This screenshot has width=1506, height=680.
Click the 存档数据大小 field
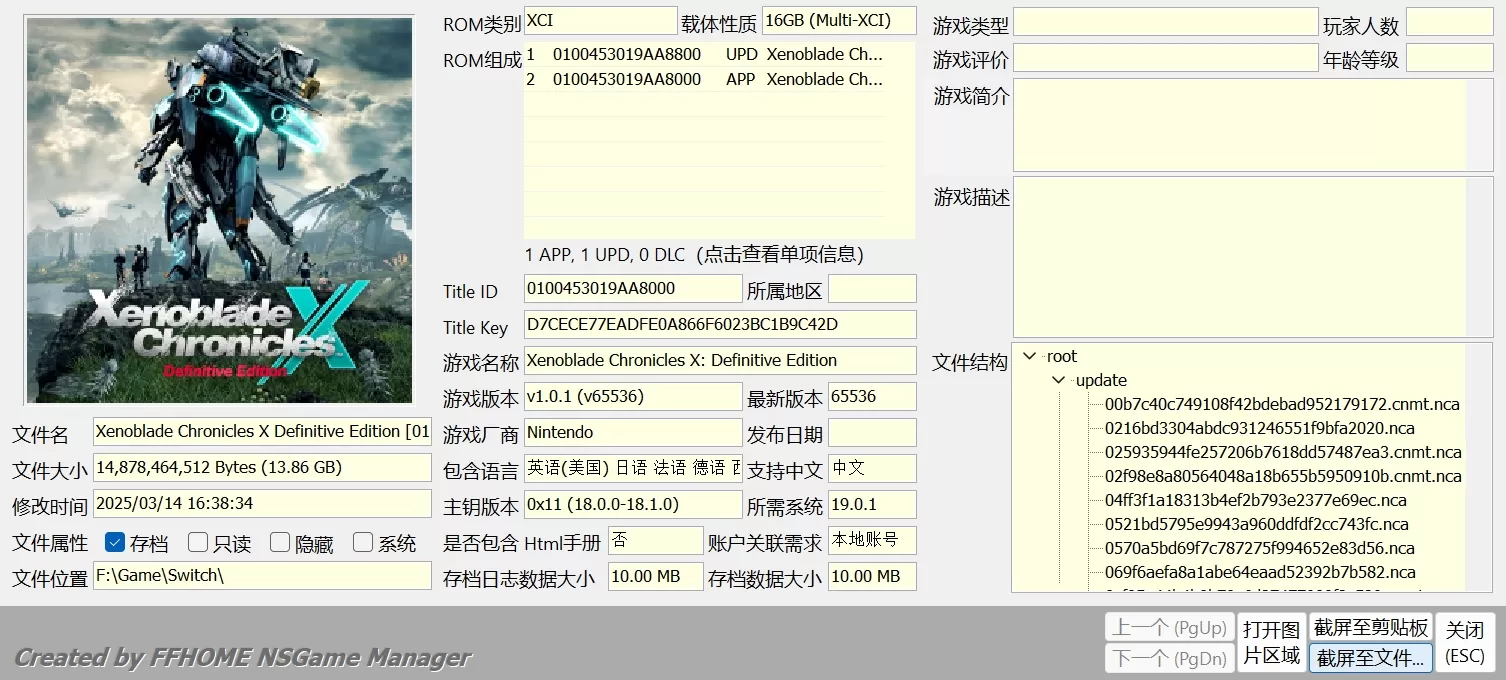click(872, 577)
